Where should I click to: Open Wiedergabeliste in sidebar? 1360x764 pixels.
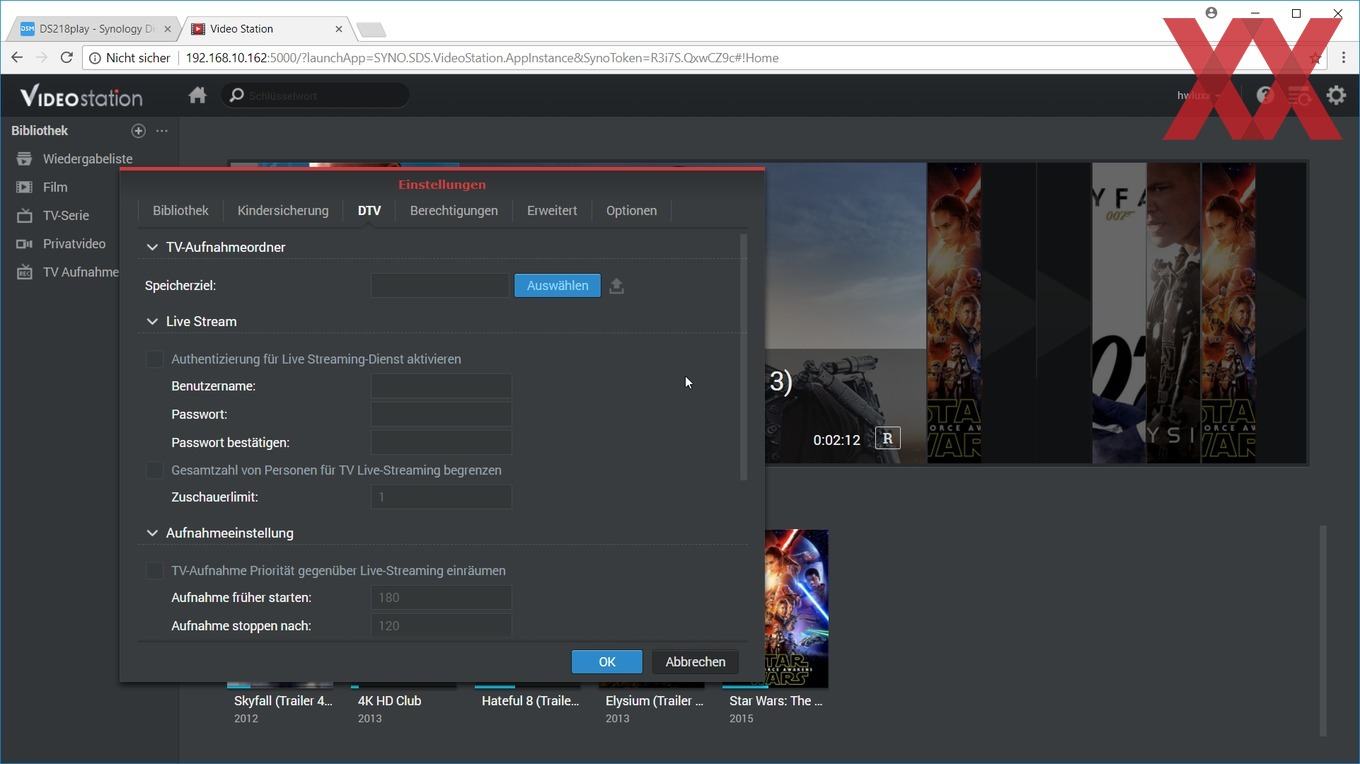tap(89, 159)
